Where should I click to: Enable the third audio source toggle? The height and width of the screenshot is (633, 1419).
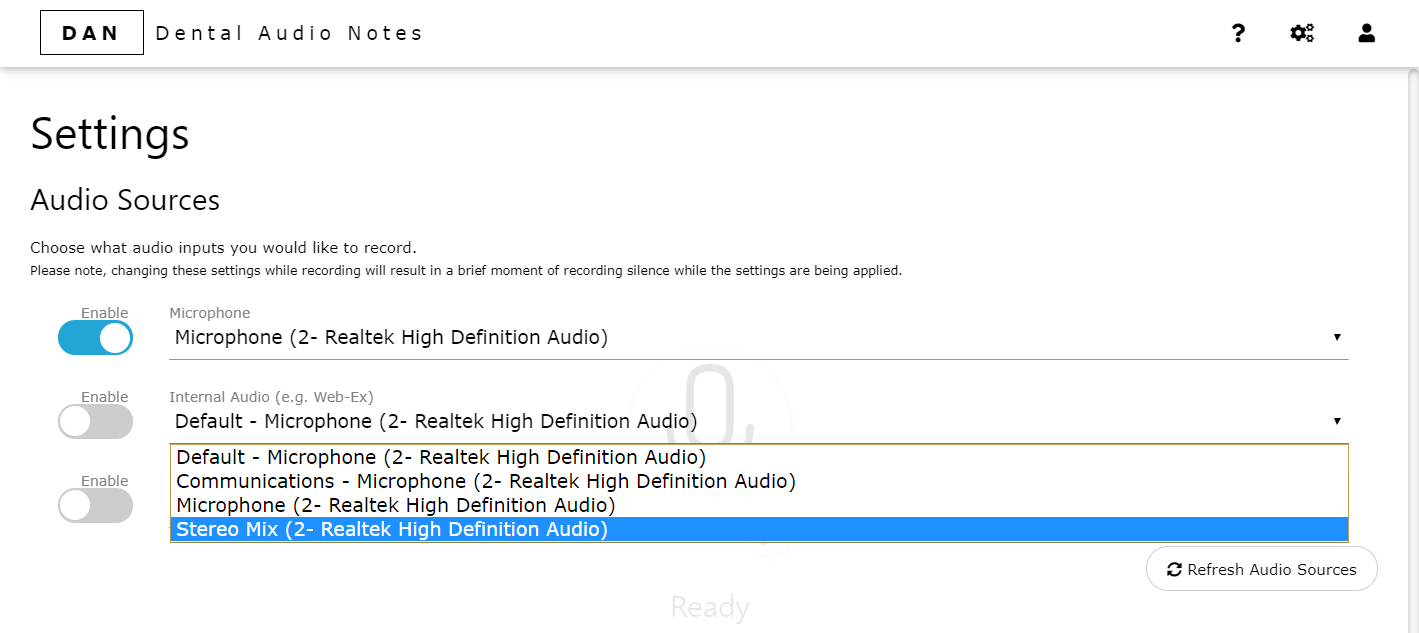pos(96,506)
